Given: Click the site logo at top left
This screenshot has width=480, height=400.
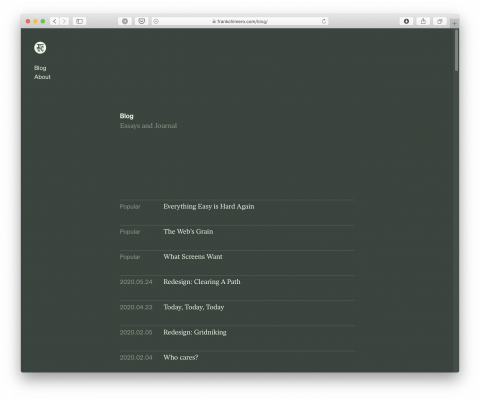Looking at the screenshot, I should pos(40,48).
